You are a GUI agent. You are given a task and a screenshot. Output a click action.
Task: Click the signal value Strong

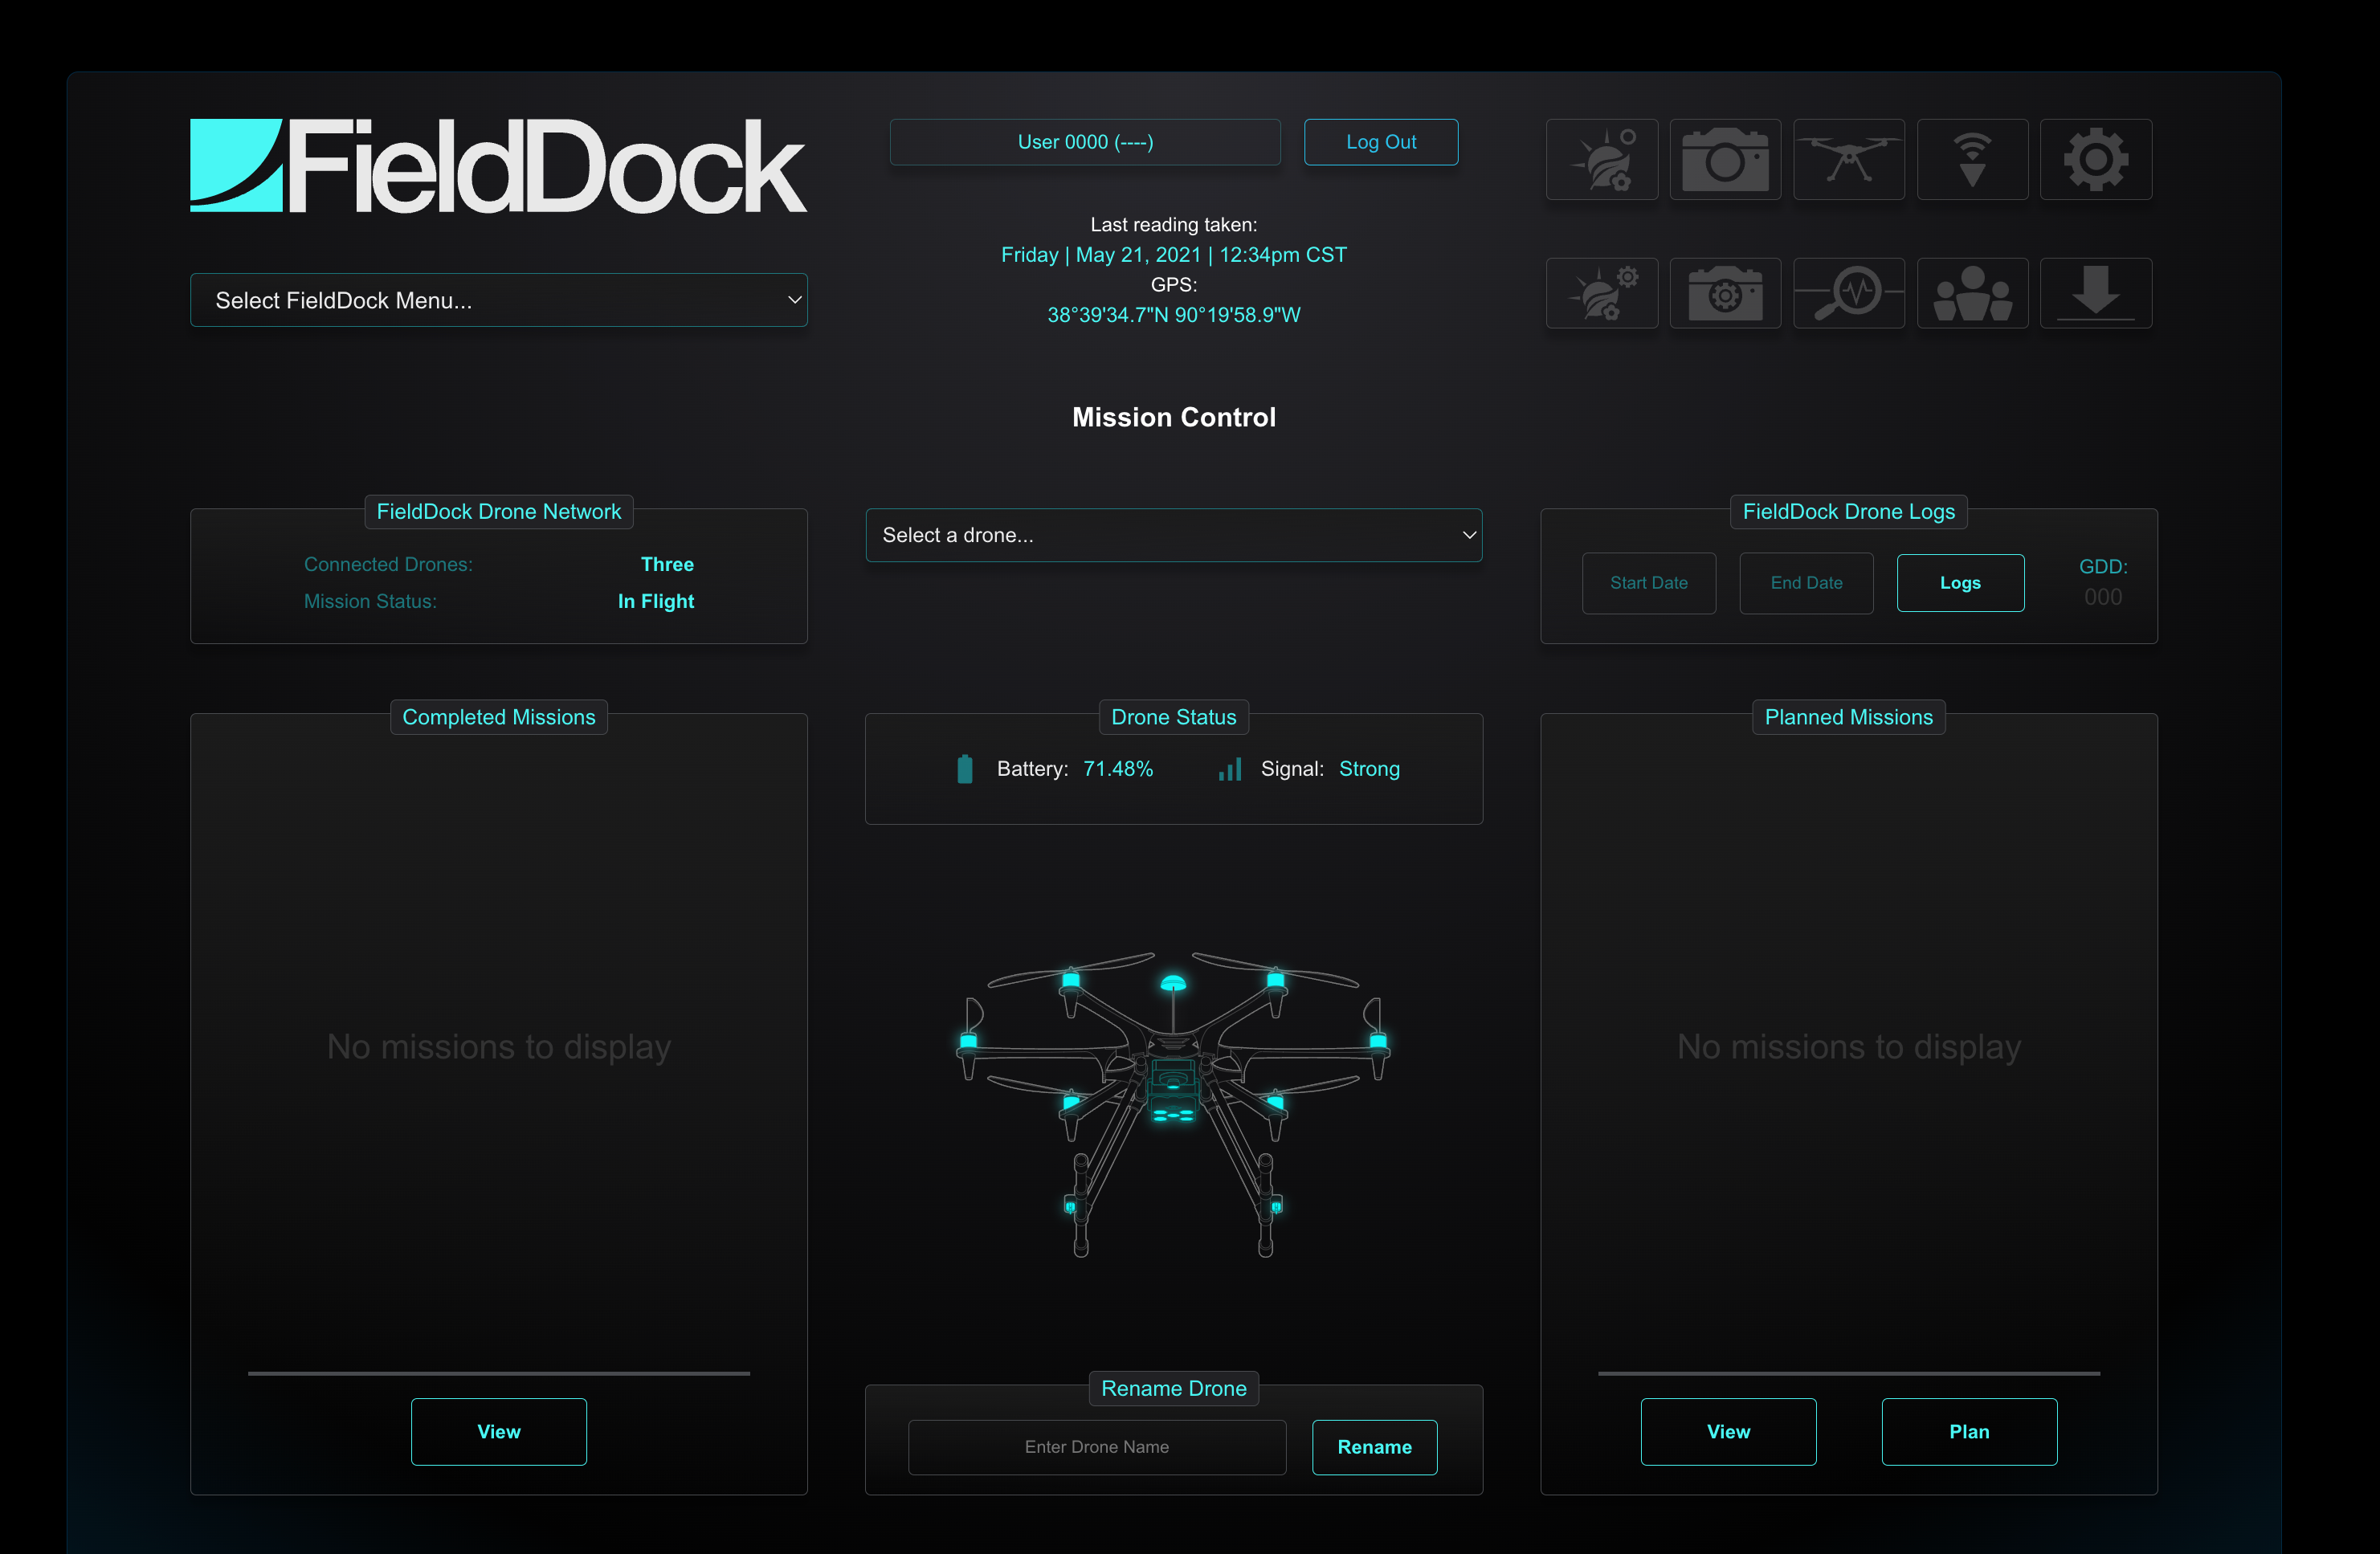(x=1369, y=769)
